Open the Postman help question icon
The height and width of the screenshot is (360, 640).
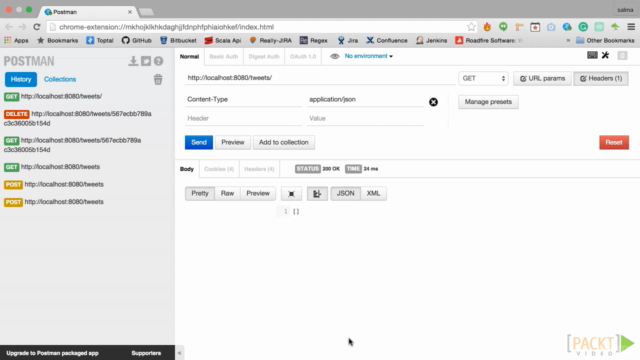pyautogui.click(x=158, y=61)
